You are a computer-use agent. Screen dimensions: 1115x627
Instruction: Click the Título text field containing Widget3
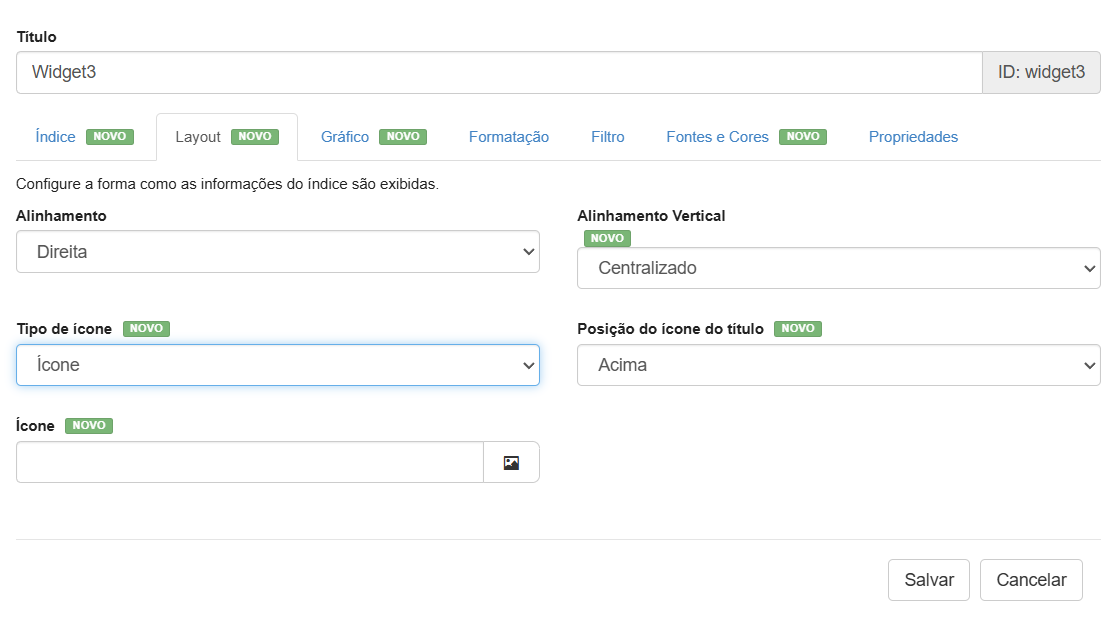pyautogui.click(x=498, y=72)
